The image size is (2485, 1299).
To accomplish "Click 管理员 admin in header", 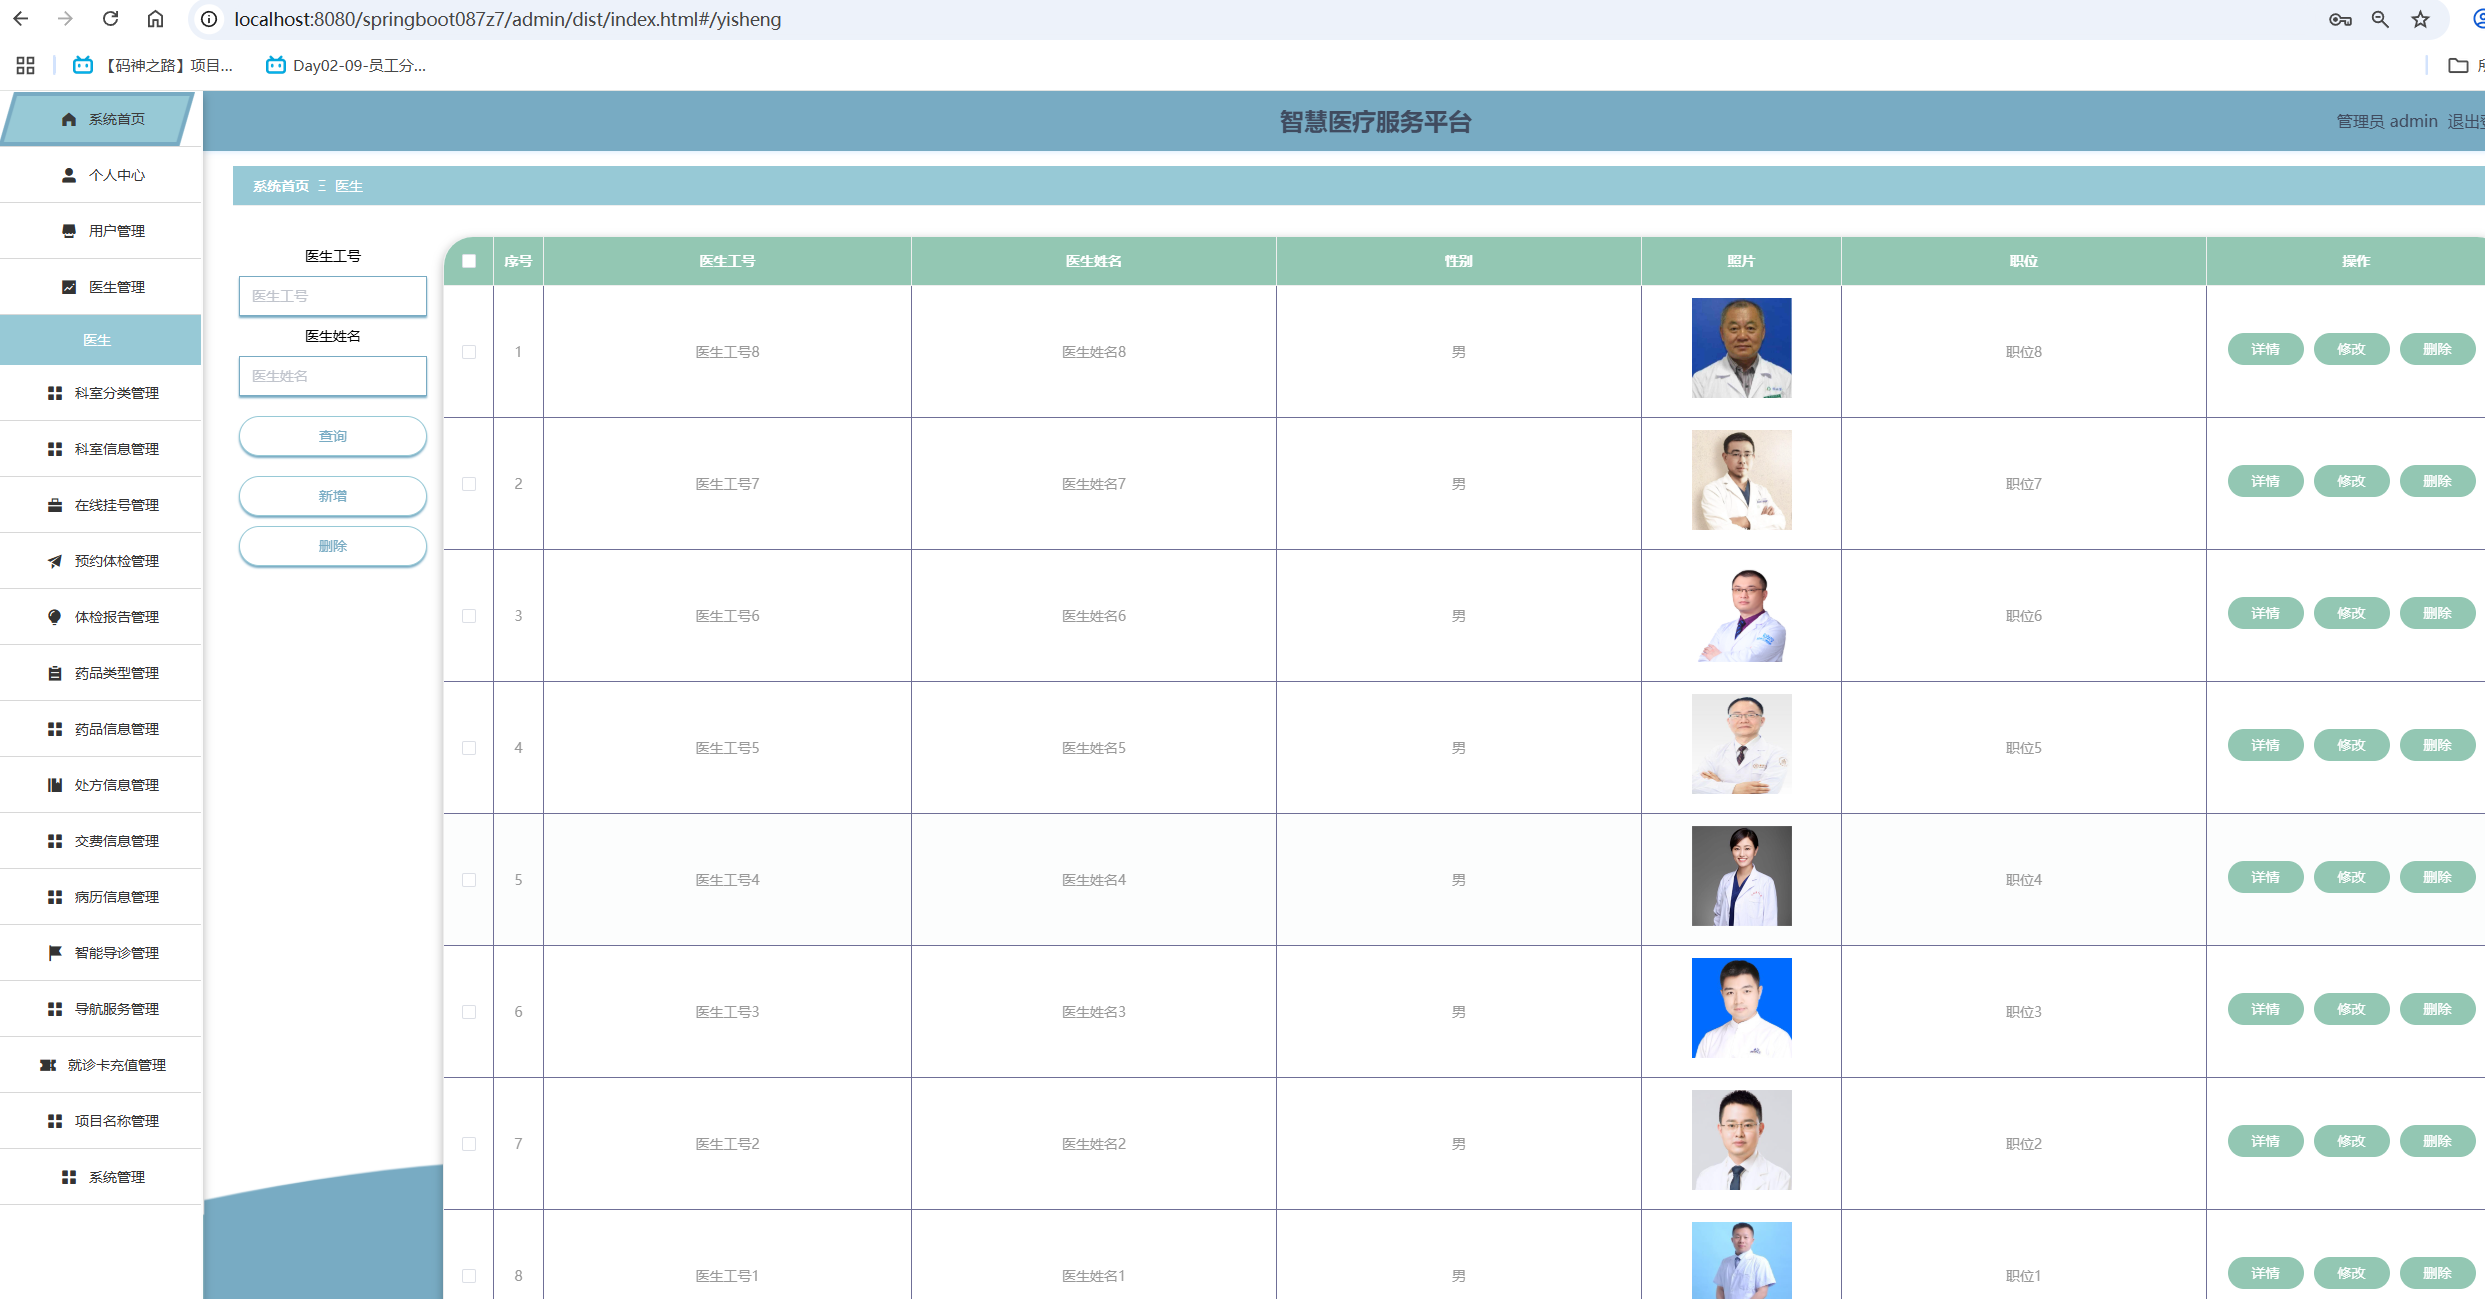I will pos(2387,121).
